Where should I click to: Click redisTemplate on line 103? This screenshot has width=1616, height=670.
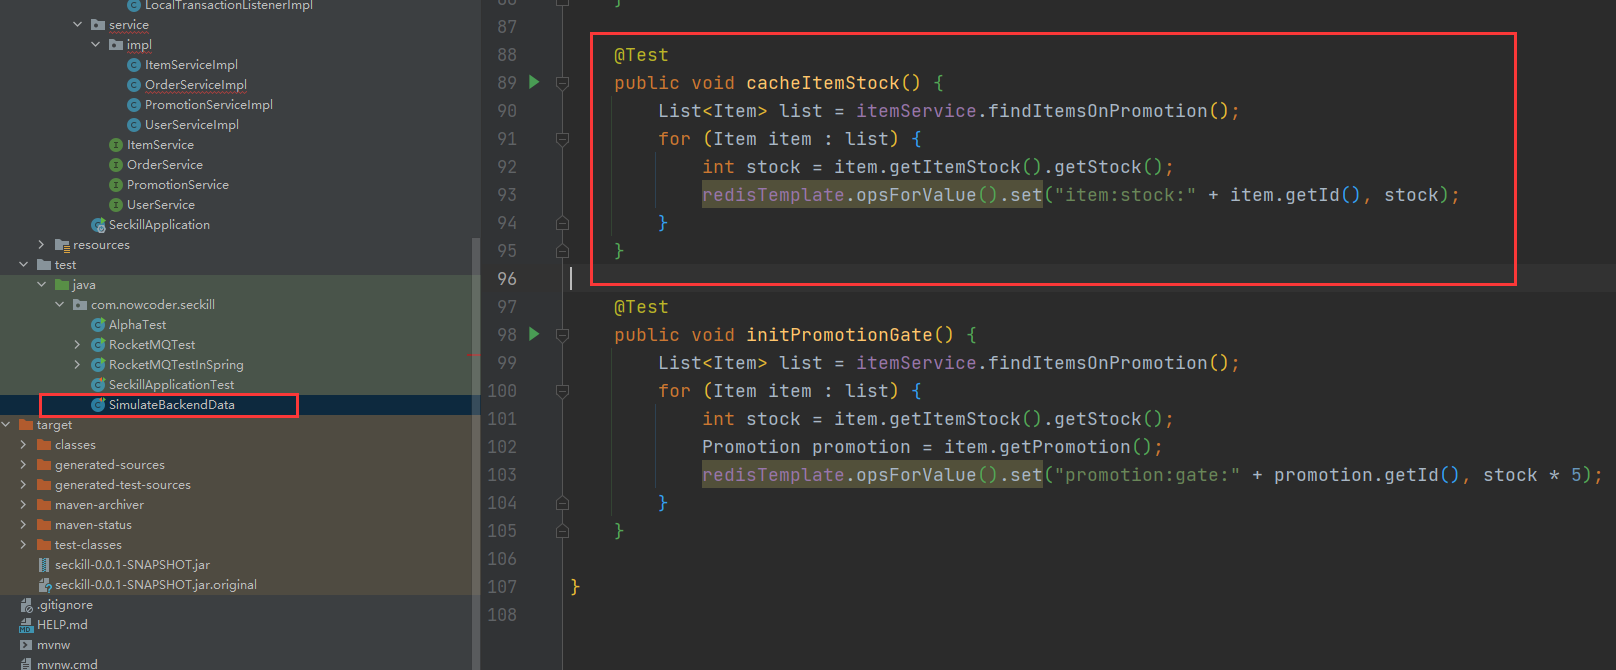773,475
